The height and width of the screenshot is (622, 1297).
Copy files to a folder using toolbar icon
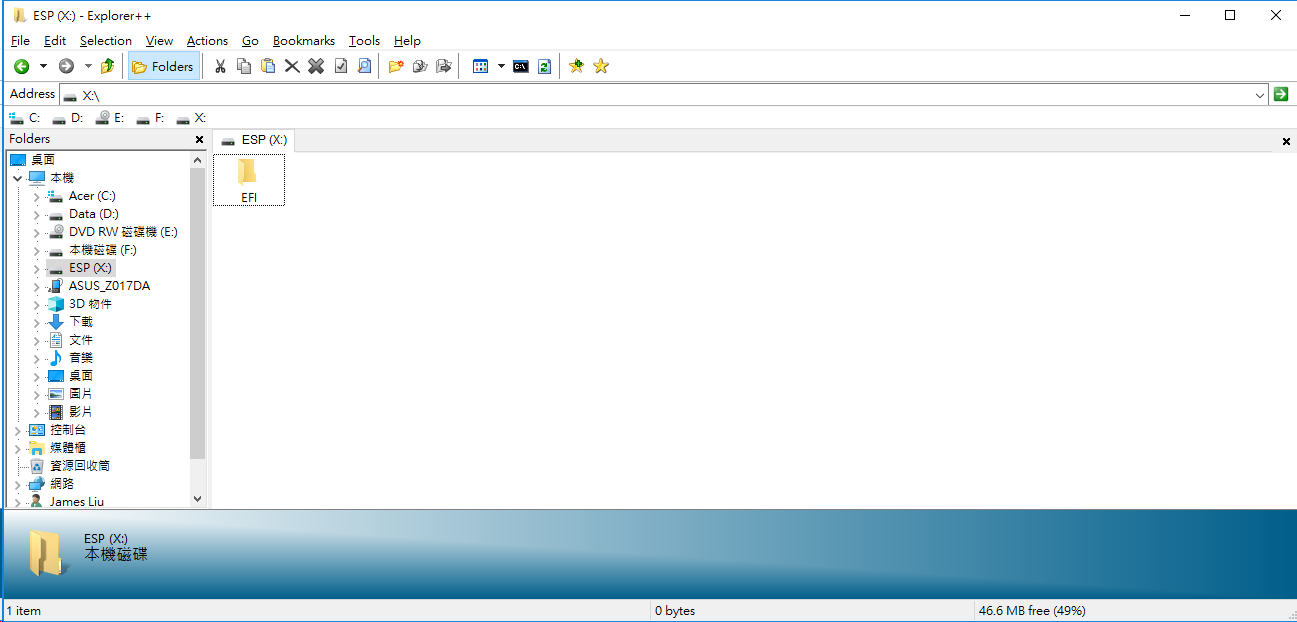tap(420, 66)
